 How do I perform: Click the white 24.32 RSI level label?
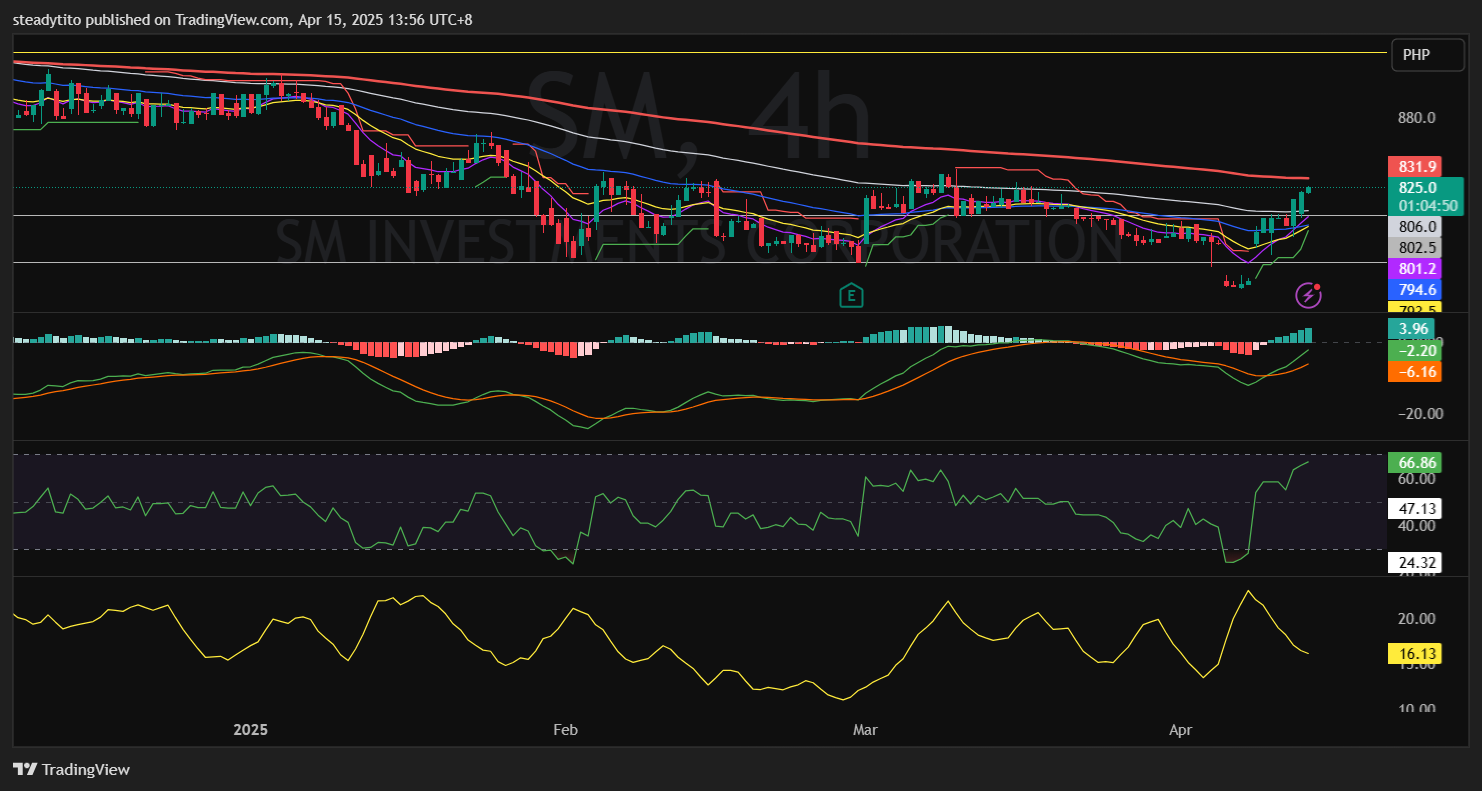(x=1417, y=563)
